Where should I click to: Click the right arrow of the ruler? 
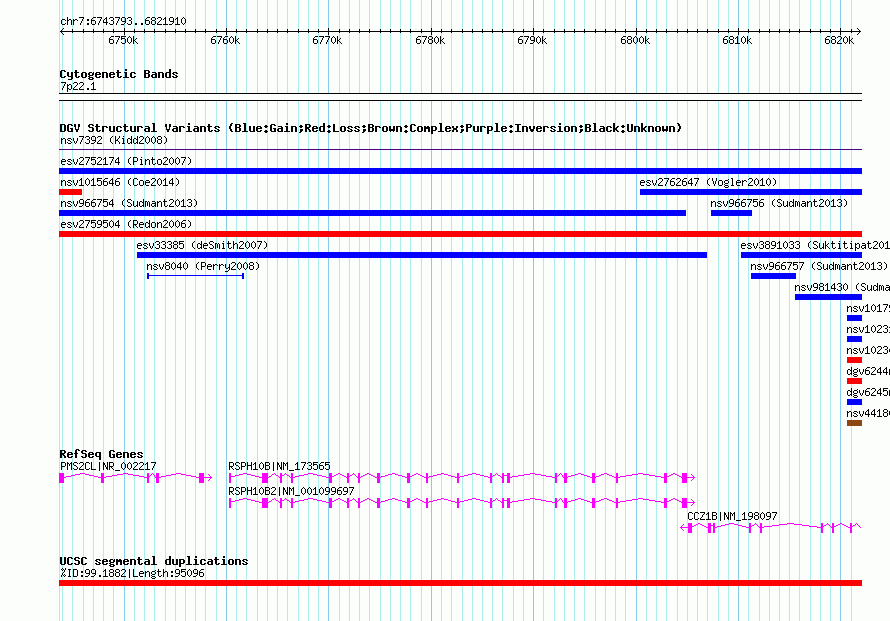pyautogui.click(x=859, y=31)
